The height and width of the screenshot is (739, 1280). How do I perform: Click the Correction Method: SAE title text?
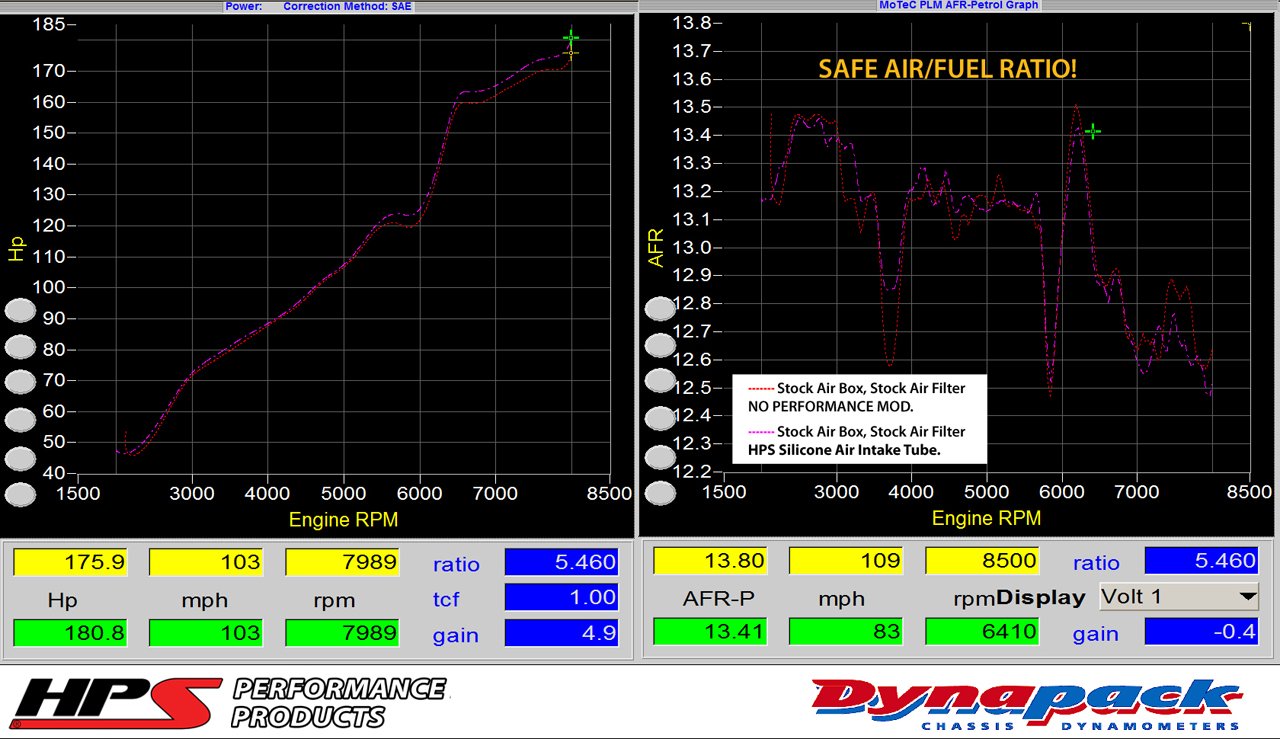pyautogui.click(x=347, y=6)
